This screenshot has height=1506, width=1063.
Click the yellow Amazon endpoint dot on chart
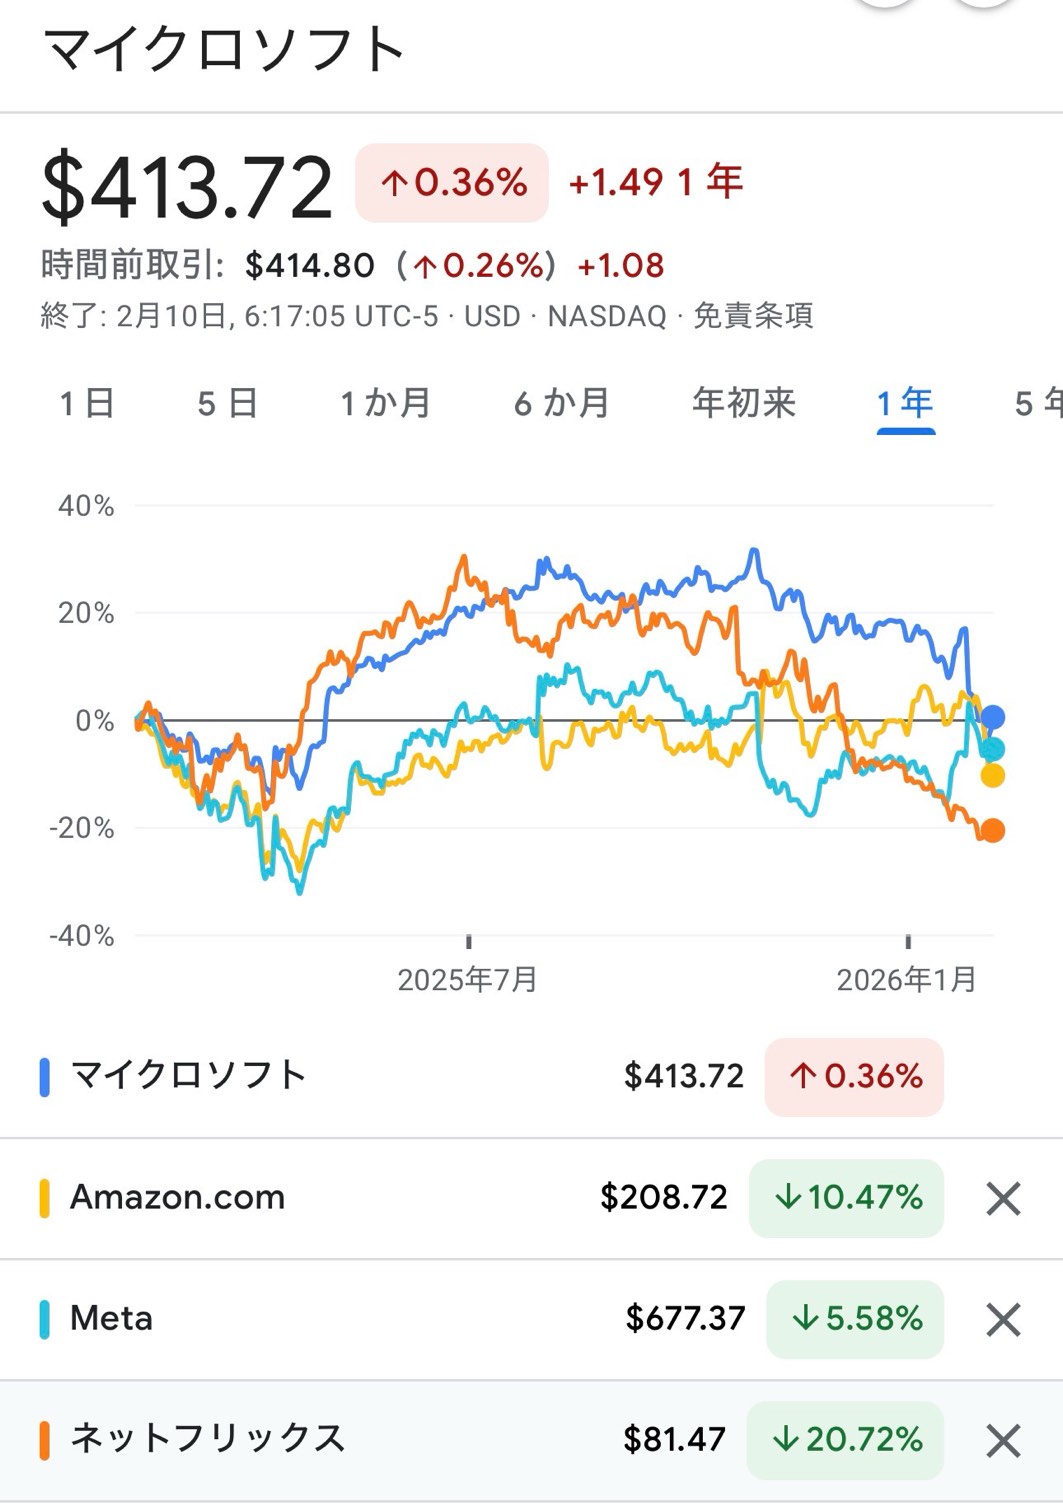pos(992,775)
